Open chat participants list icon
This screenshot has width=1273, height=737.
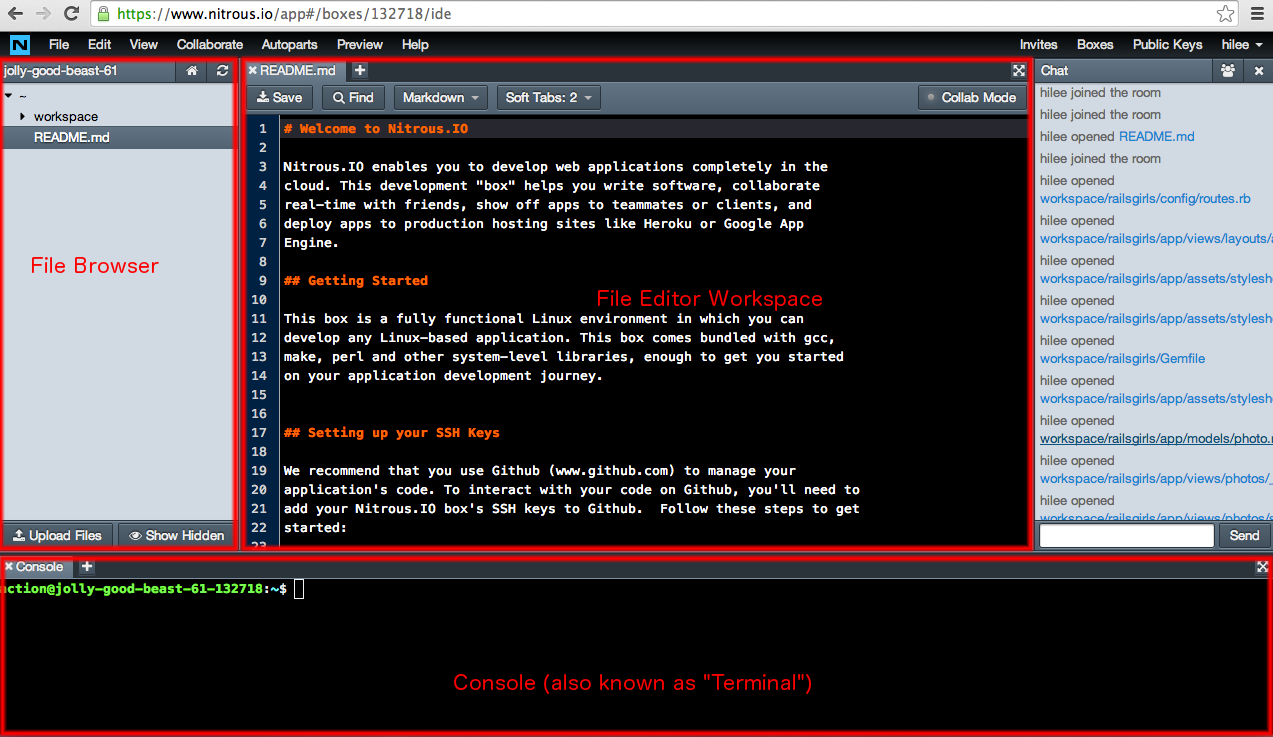(x=1228, y=71)
